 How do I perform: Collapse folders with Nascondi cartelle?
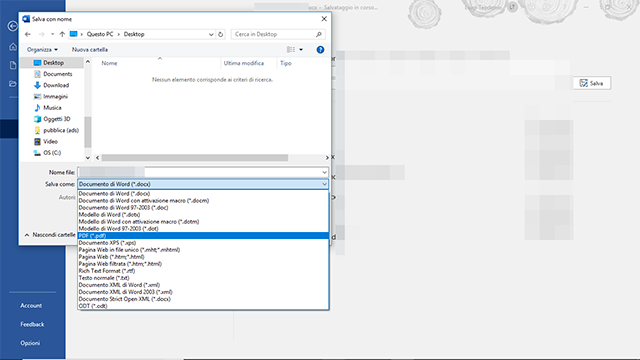click(49, 235)
